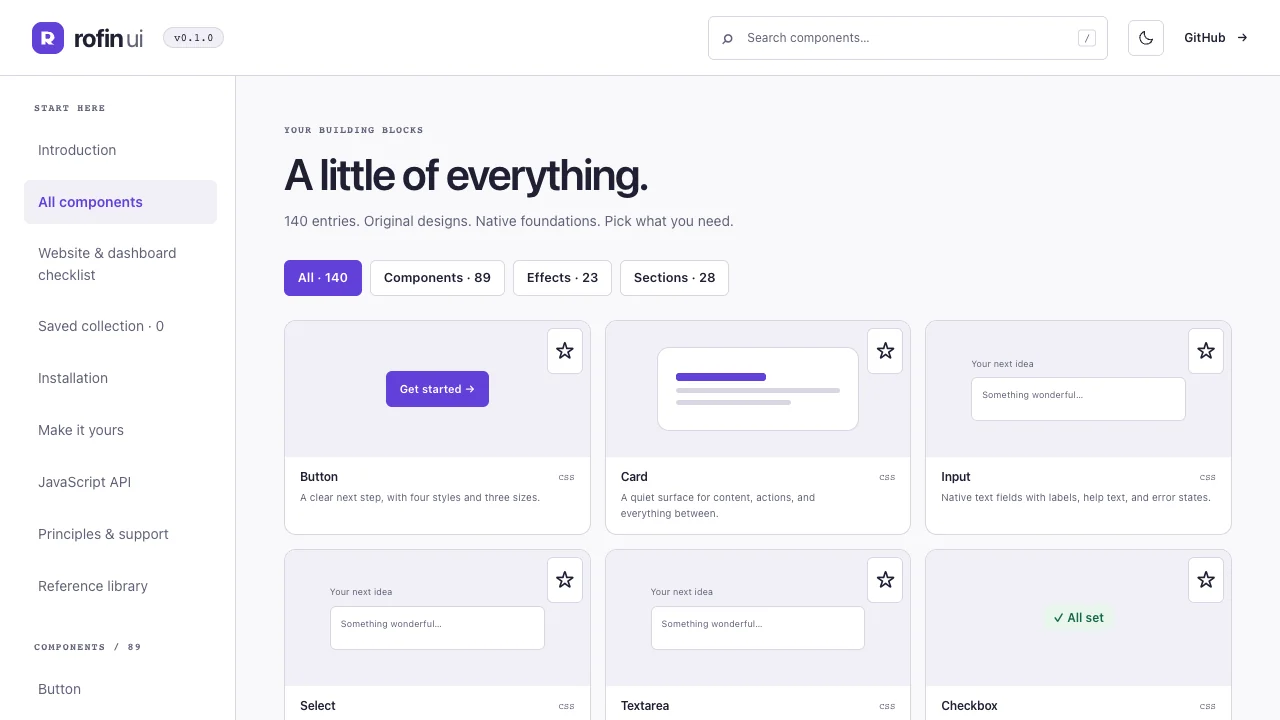Click the rofin ui wordmark
The height and width of the screenshot is (720, 1280).
(x=108, y=38)
